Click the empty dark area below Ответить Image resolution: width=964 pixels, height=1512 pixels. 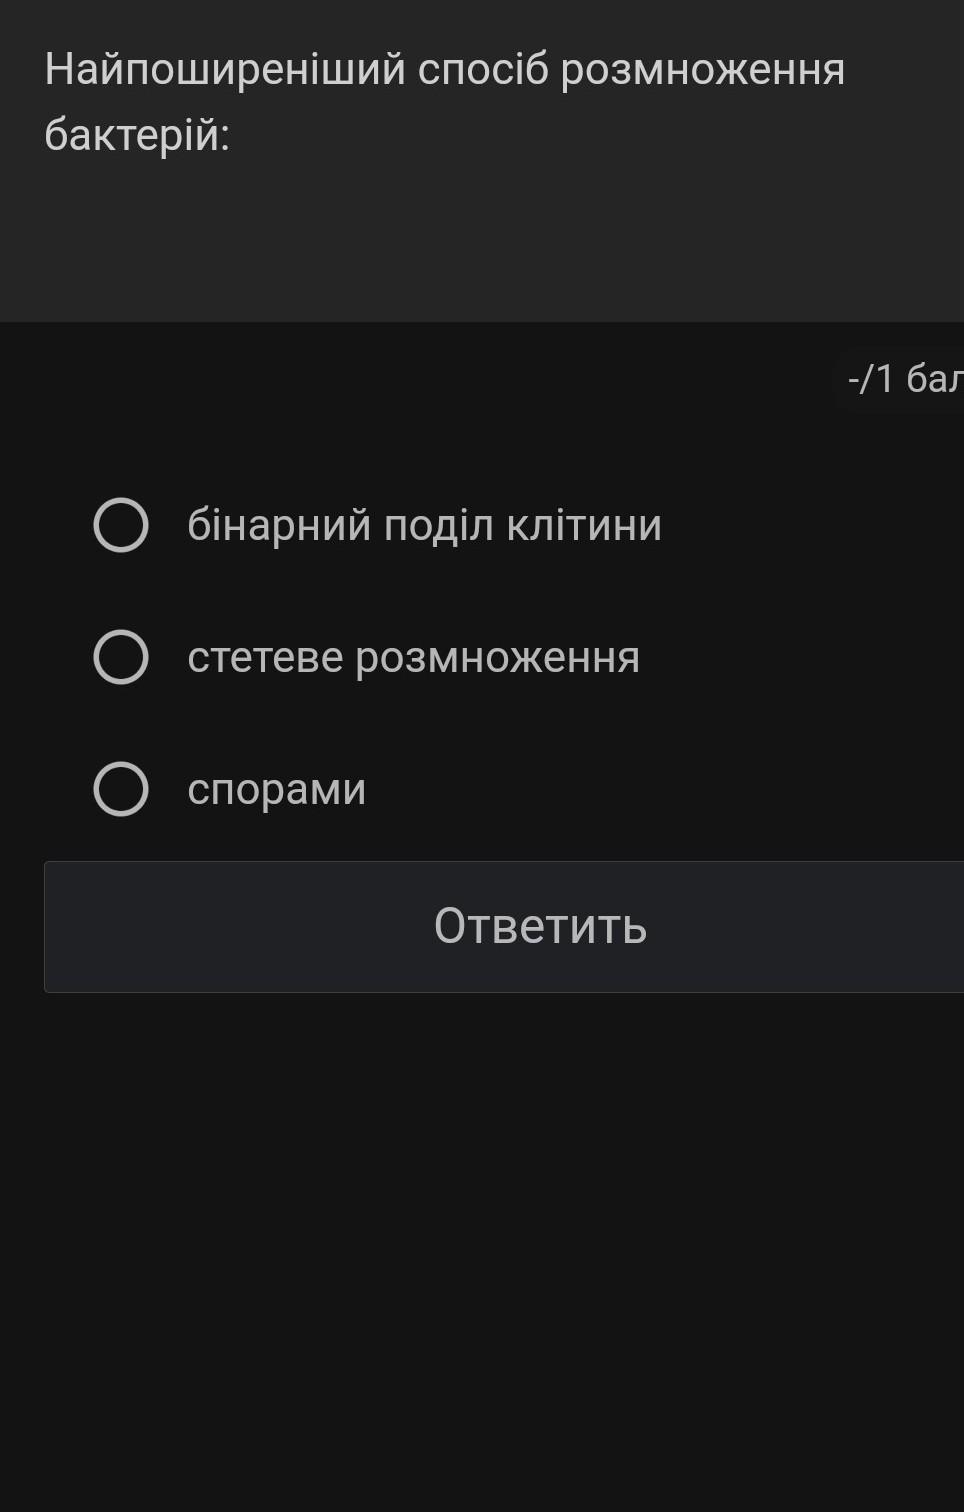[480, 1250]
